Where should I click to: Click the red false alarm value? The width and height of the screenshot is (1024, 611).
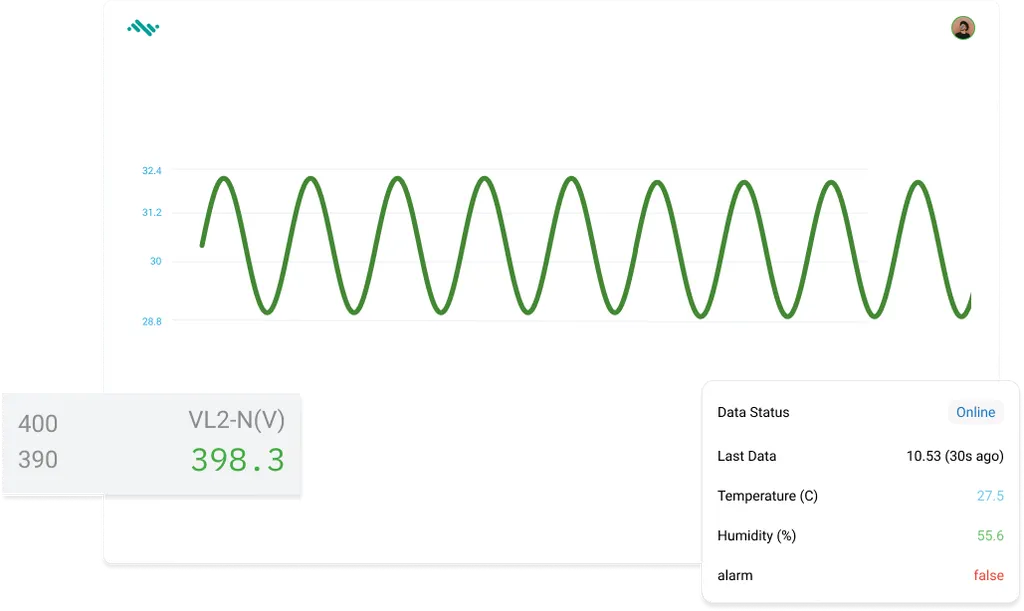(988, 575)
